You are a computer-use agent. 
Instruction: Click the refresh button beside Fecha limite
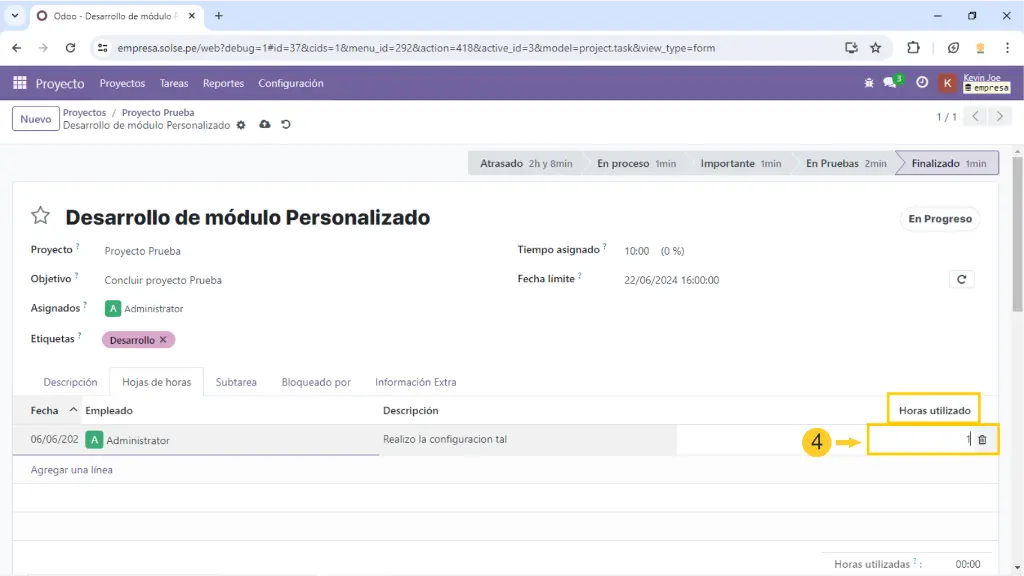point(961,280)
